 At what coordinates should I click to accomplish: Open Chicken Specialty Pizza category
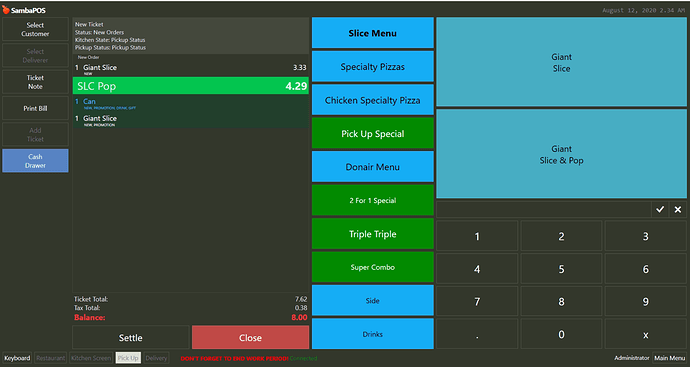[x=373, y=100]
